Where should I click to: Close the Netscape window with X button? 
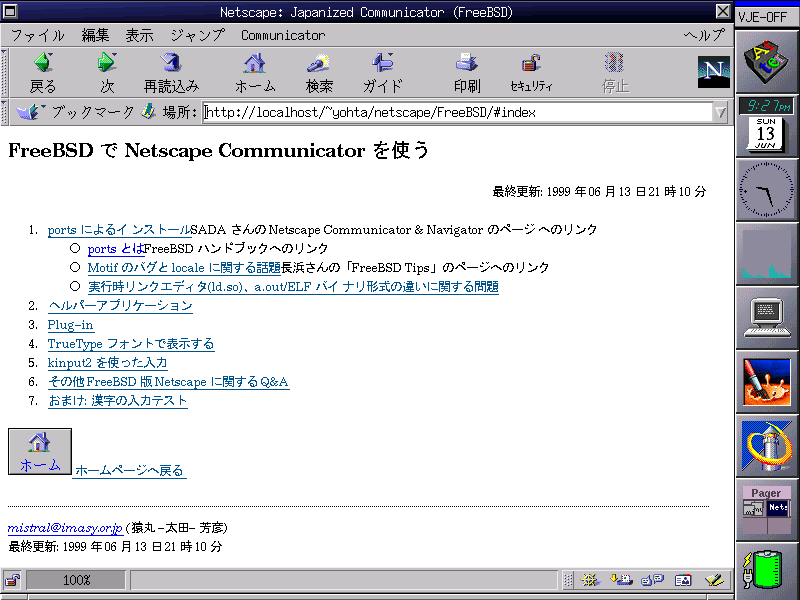click(x=723, y=11)
